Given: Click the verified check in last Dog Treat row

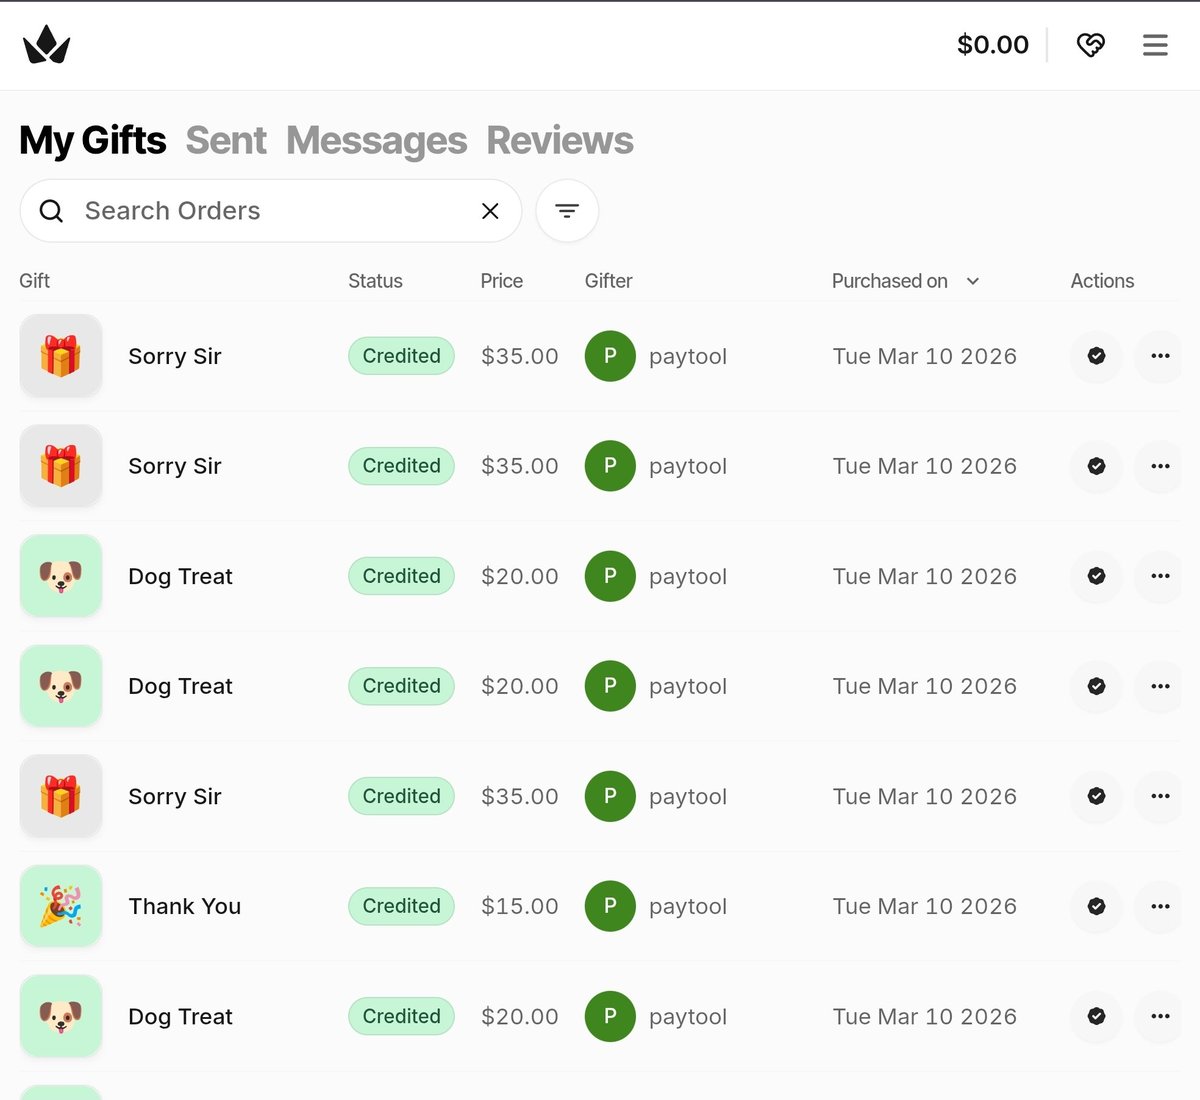Looking at the screenshot, I should 1096,1016.
